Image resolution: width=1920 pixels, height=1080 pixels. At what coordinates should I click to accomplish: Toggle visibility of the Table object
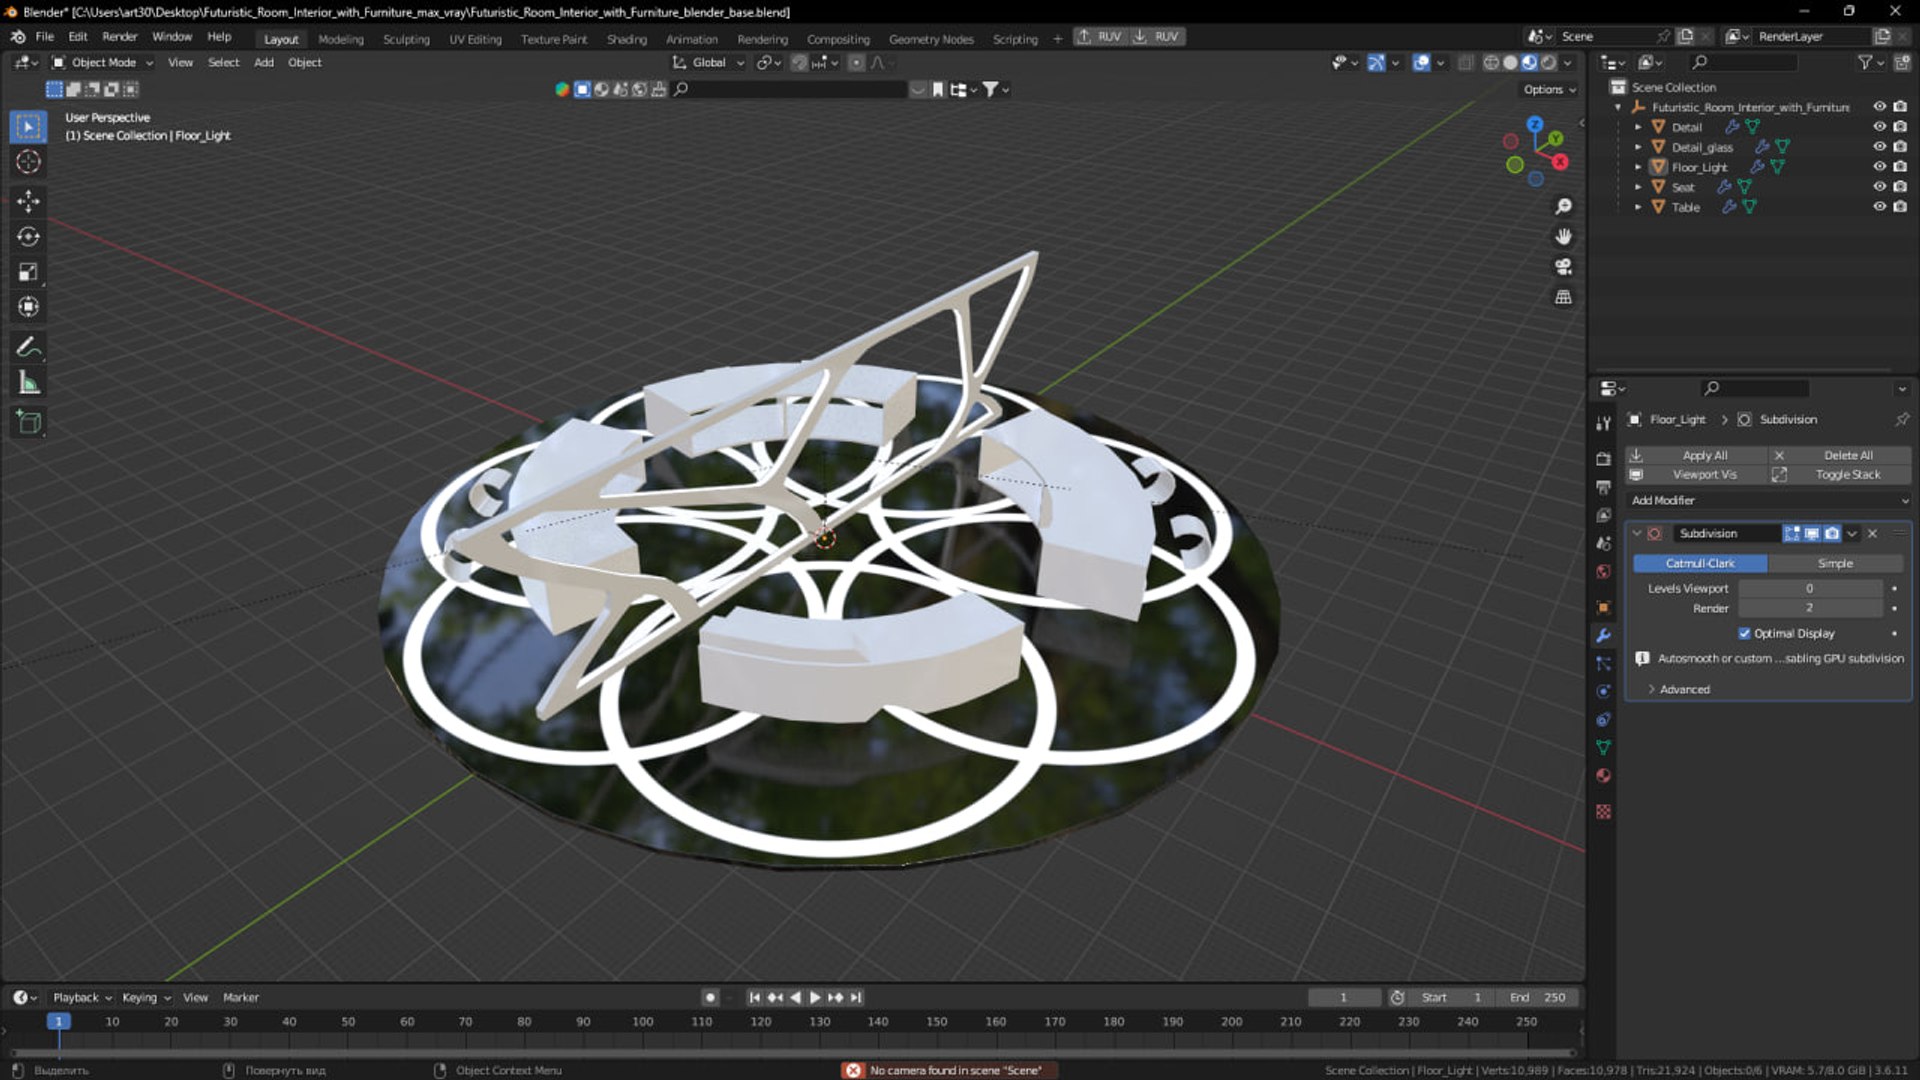click(1879, 207)
